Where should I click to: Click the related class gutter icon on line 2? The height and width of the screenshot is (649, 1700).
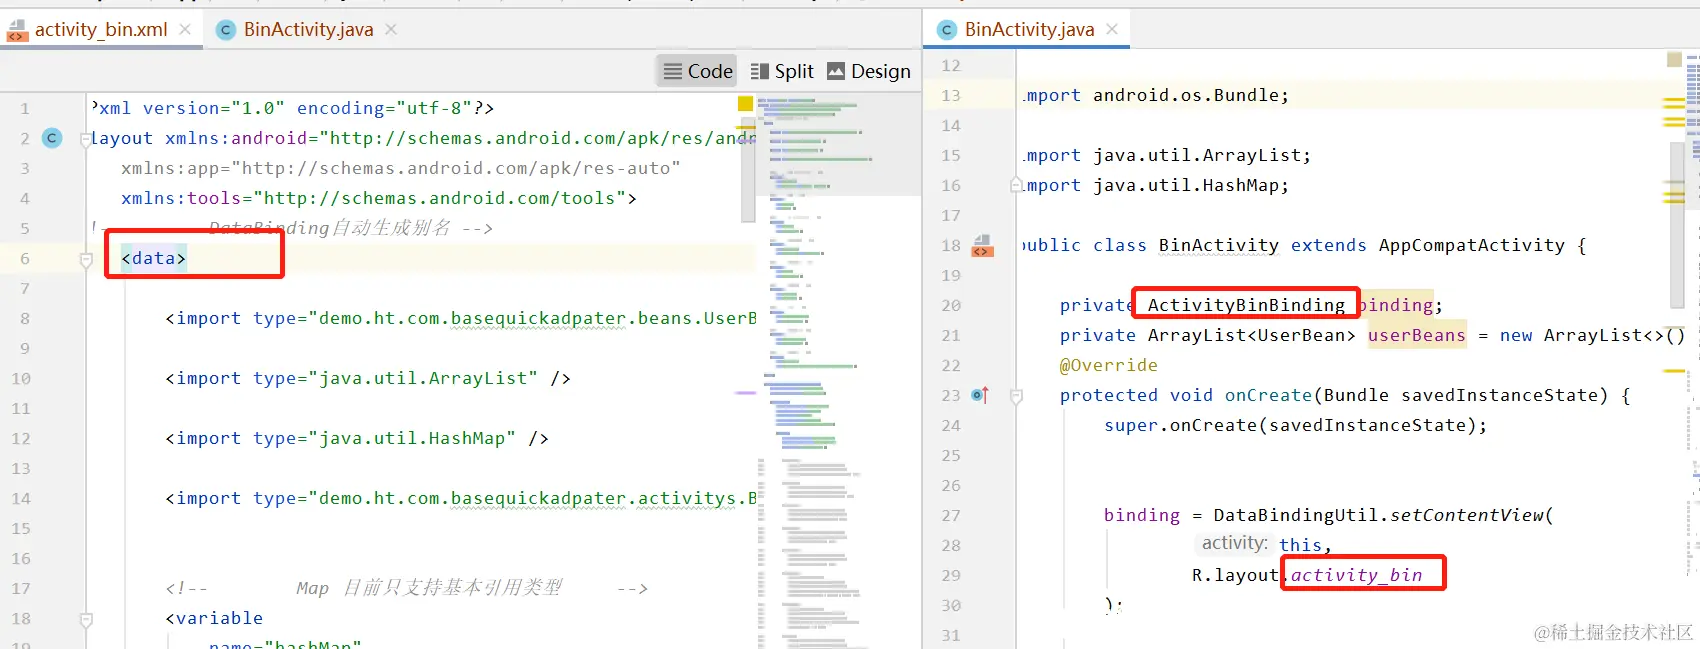[x=52, y=138]
